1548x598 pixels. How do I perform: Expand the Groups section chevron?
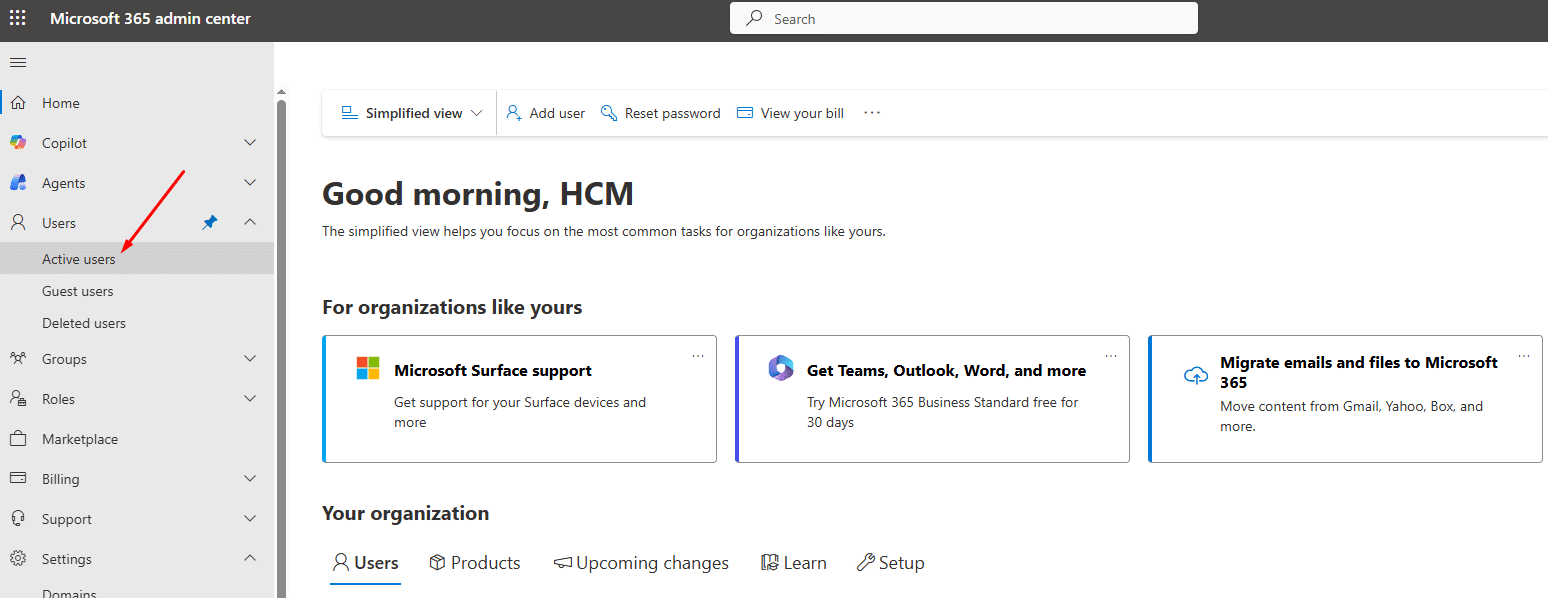(x=250, y=359)
